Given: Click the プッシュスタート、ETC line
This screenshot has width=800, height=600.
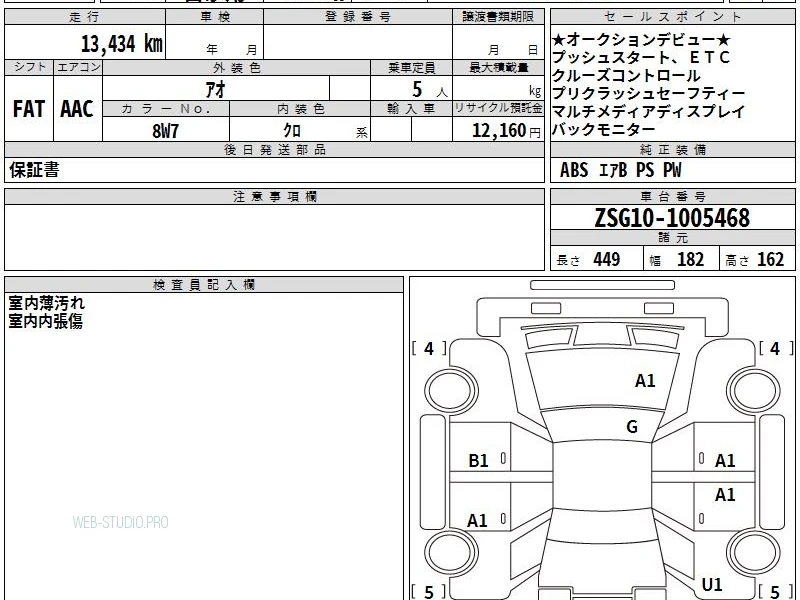Looking at the screenshot, I should [x=641, y=58].
